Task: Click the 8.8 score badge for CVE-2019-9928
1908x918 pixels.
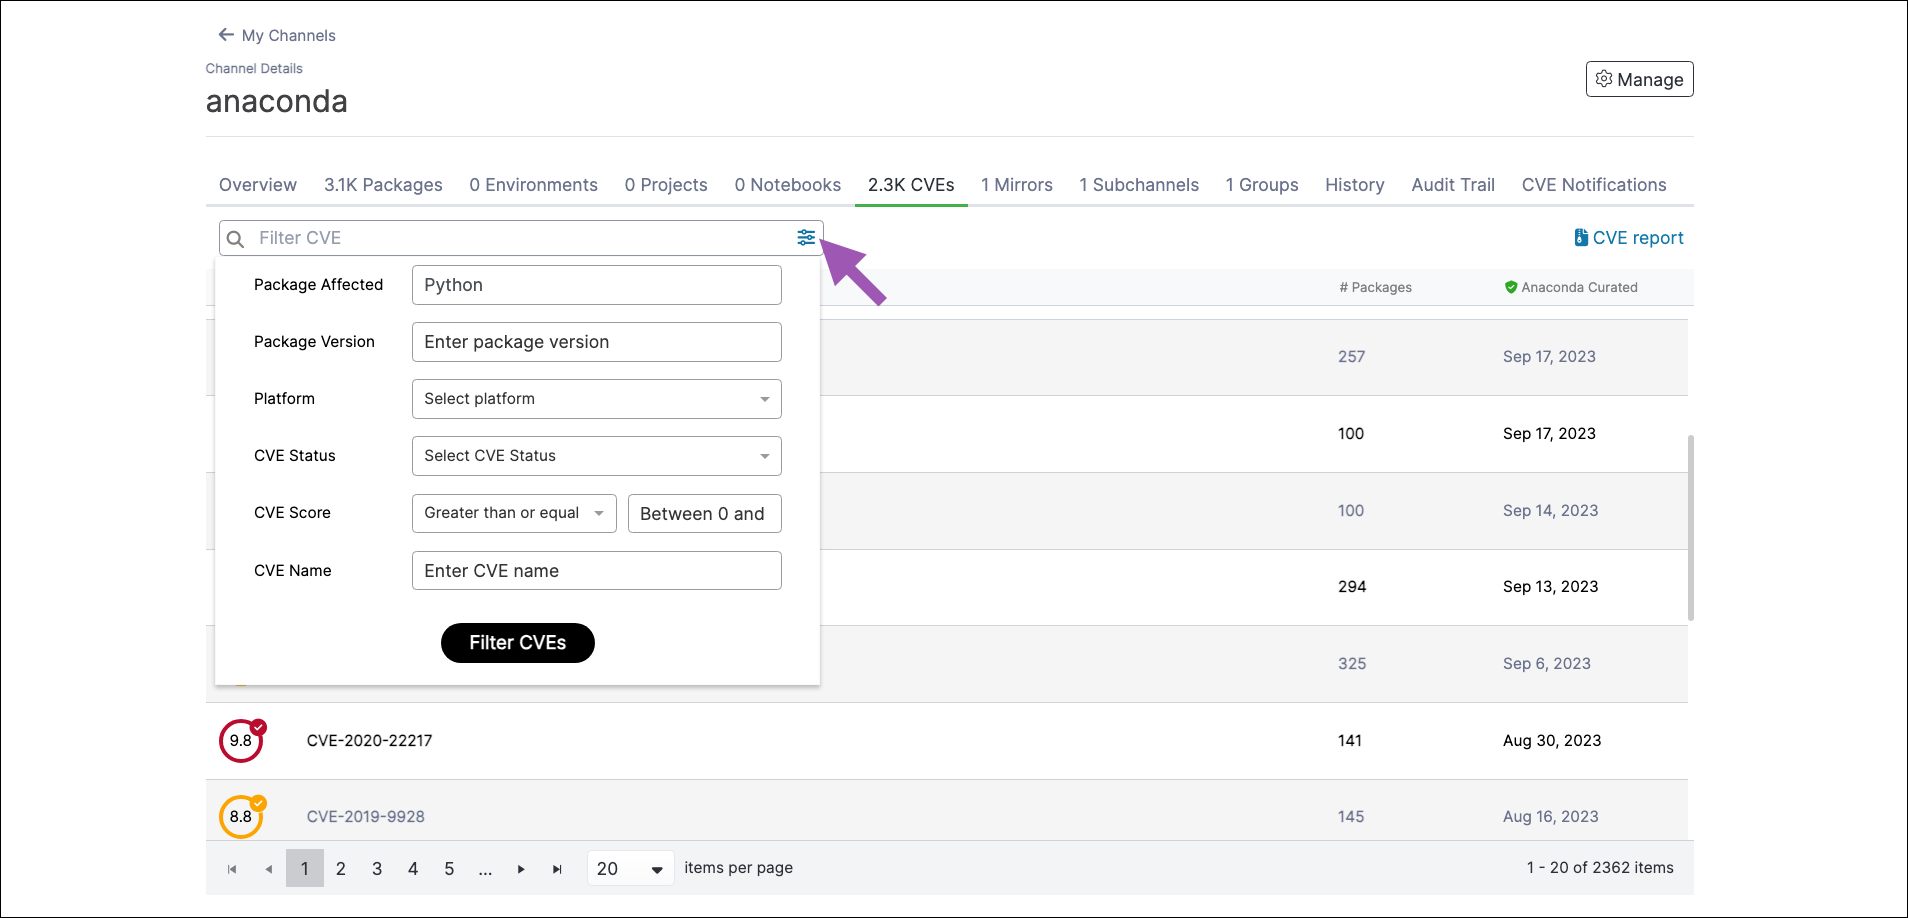Action: (x=242, y=816)
